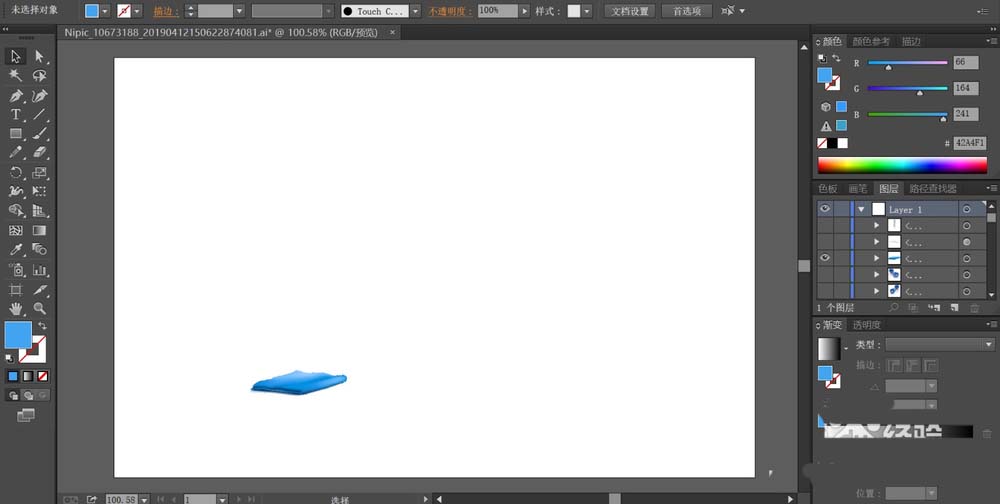The height and width of the screenshot is (504, 1000).
Task: Select the Gradient tool in toolbar
Action: [40, 230]
